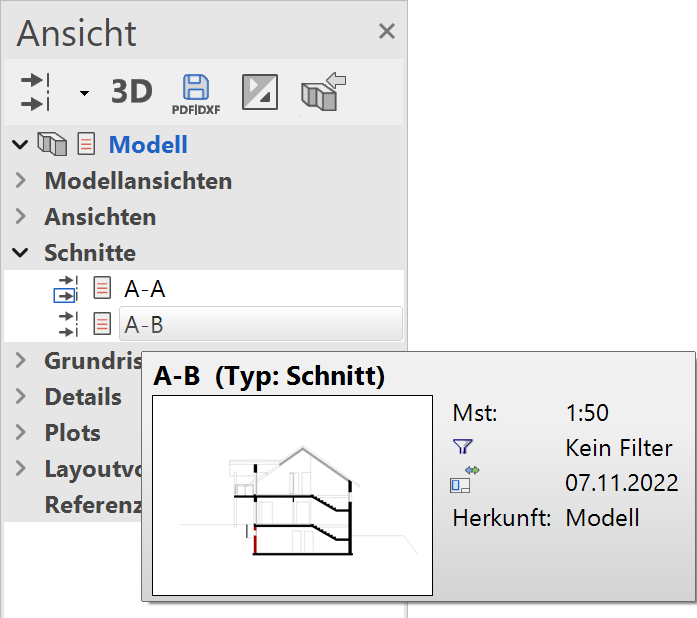The image size is (697, 618).
Task: Click the A-B section preview thumbnail
Action: click(292, 495)
